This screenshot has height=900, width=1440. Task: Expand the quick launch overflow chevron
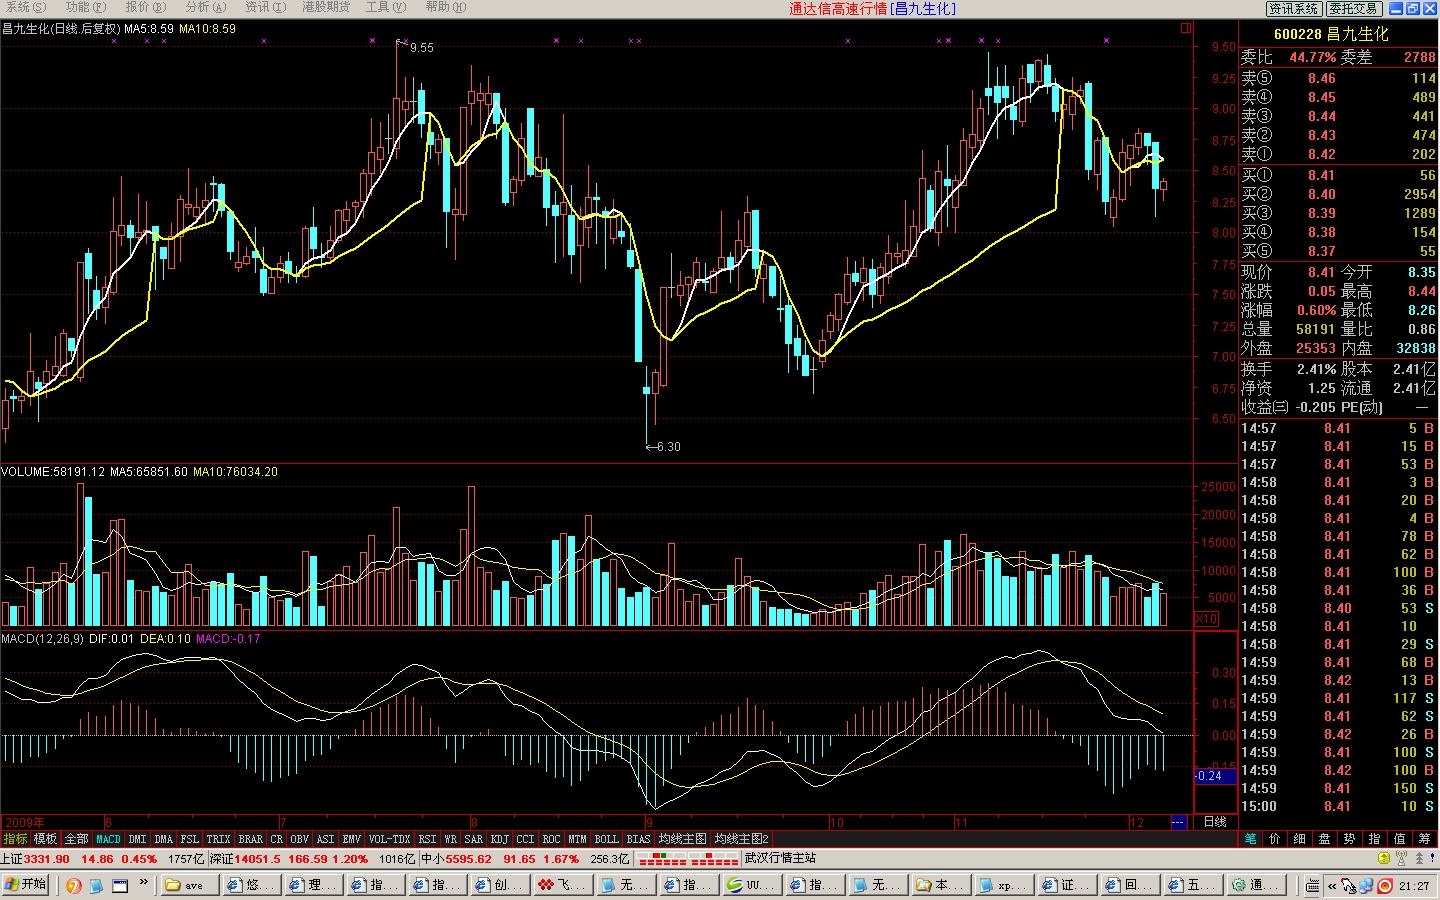tap(143, 883)
